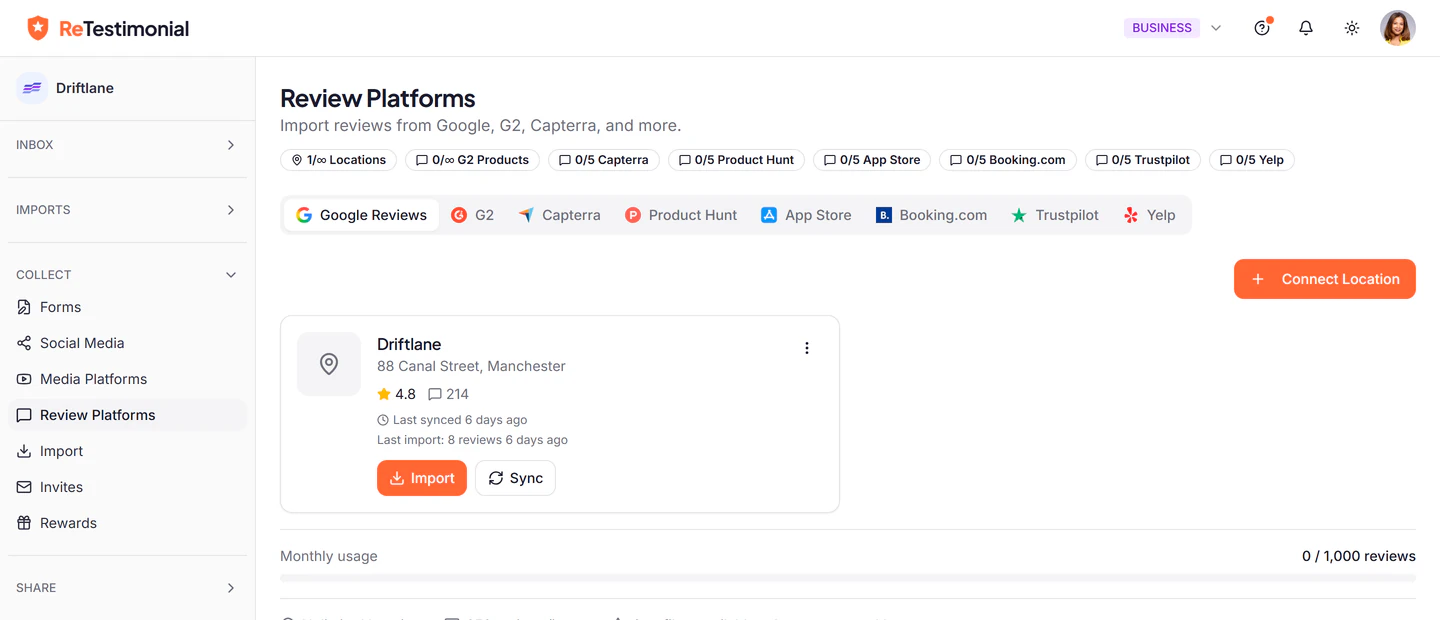Switch to App Store tab

tap(806, 215)
